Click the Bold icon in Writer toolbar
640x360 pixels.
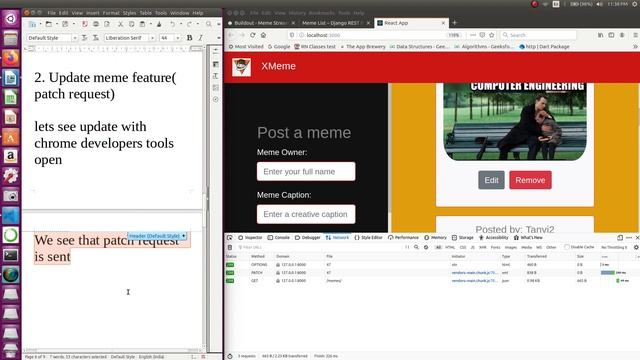[x=189, y=38]
